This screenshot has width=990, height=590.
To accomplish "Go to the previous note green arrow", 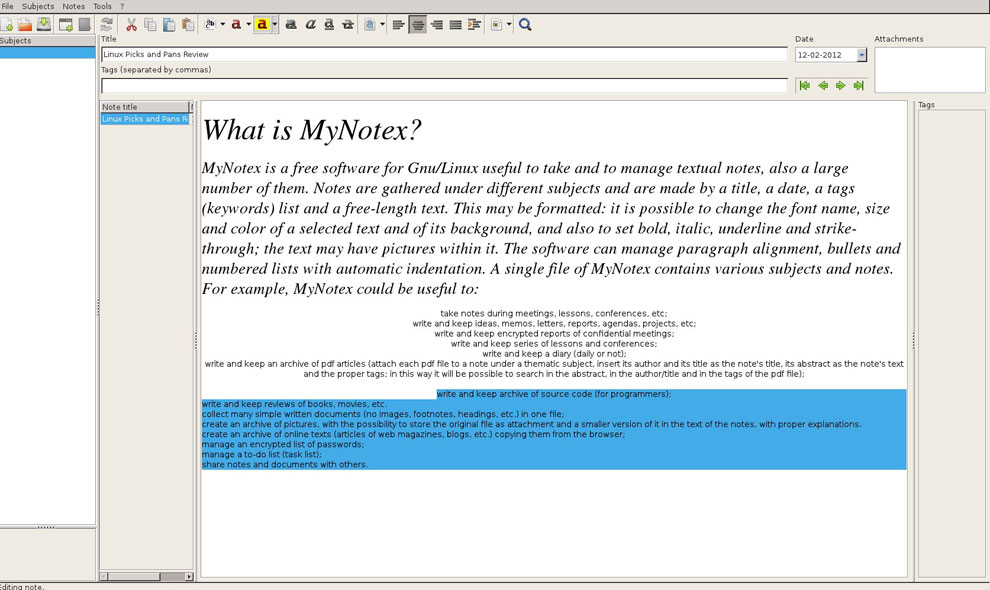I will (823, 85).
